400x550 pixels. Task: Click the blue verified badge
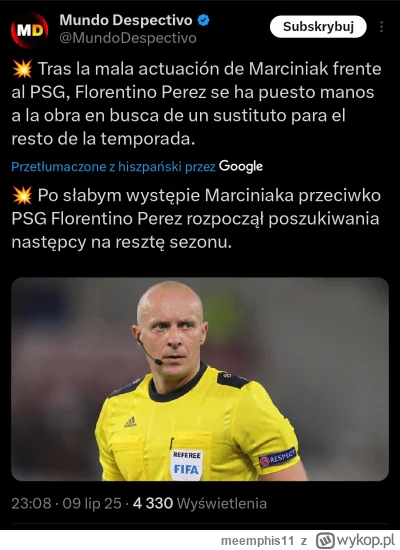pyautogui.click(x=203, y=20)
